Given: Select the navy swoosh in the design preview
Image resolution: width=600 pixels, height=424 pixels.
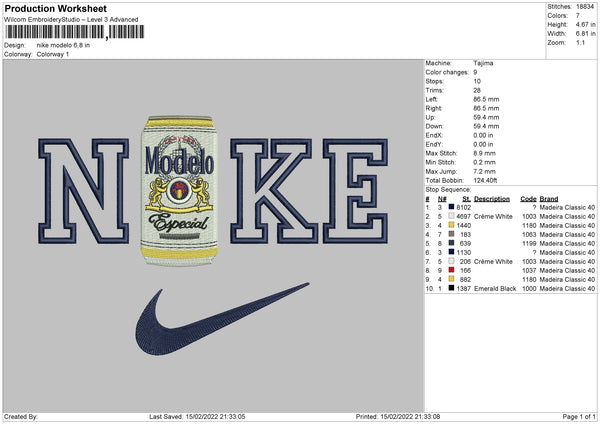Looking at the screenshot, I should click(x=222, y=319).
